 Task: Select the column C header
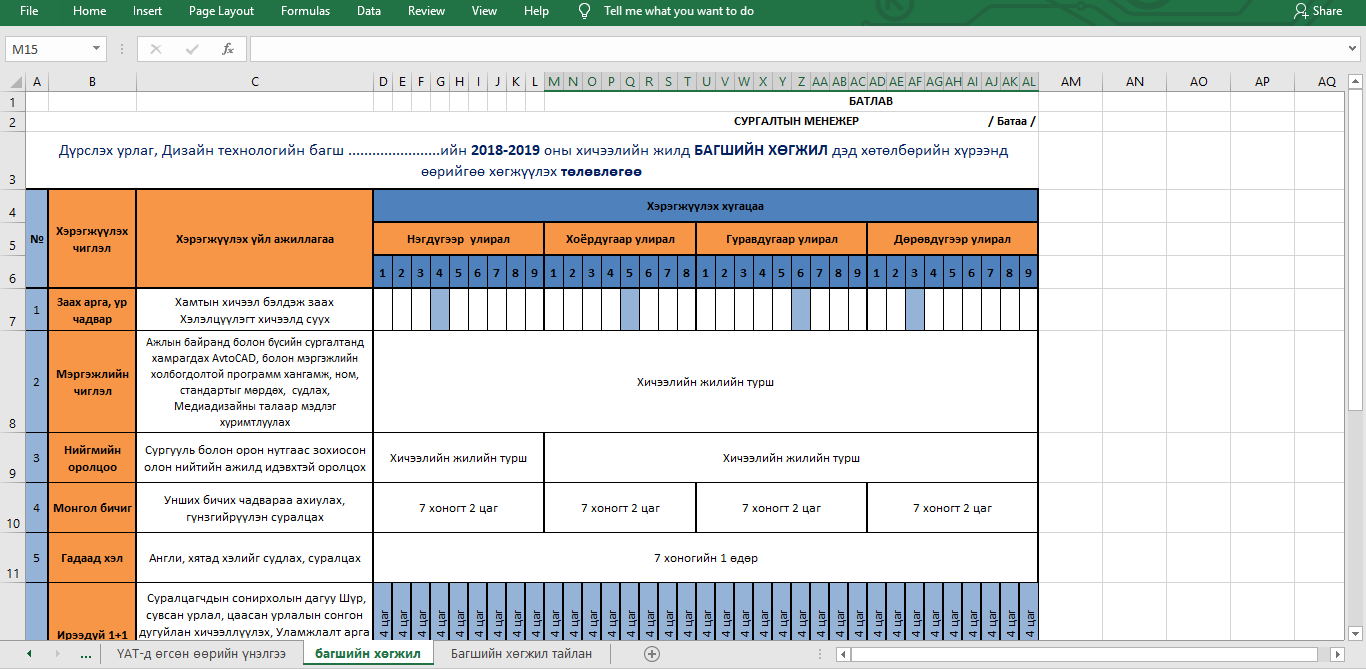click(x=255, y=82)
